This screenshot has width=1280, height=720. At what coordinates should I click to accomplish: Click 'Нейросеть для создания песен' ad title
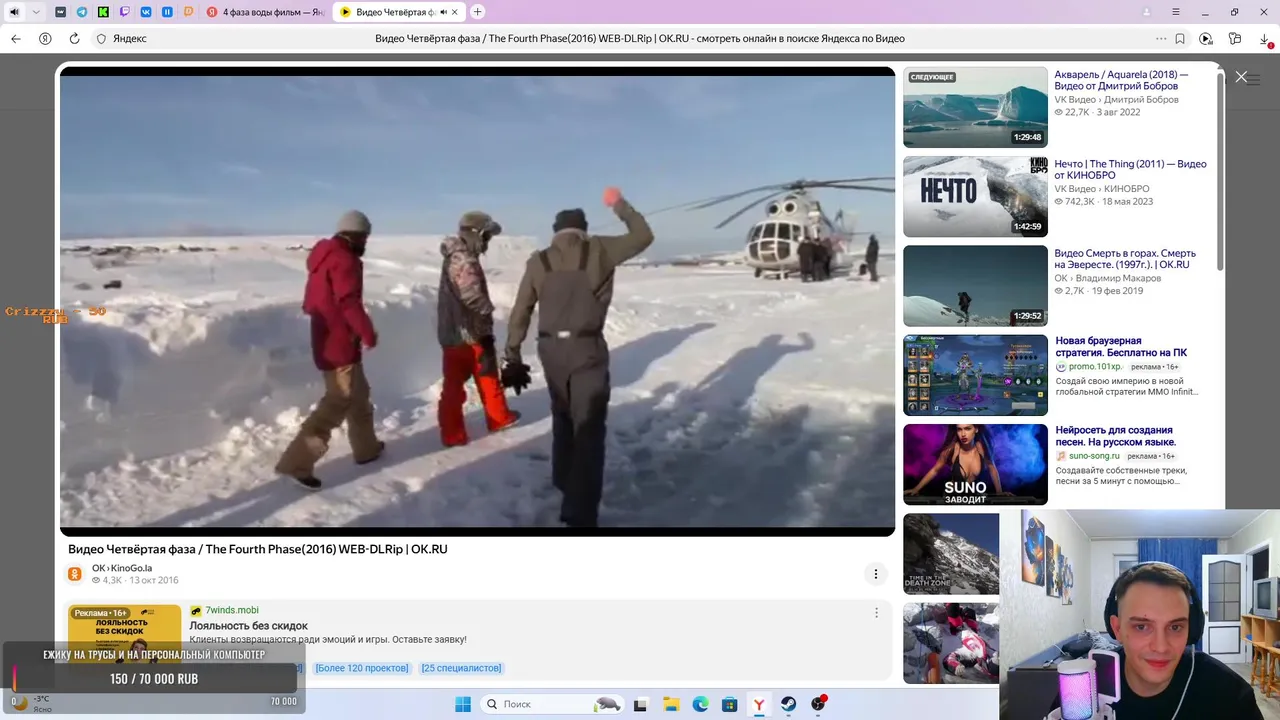1116,435
